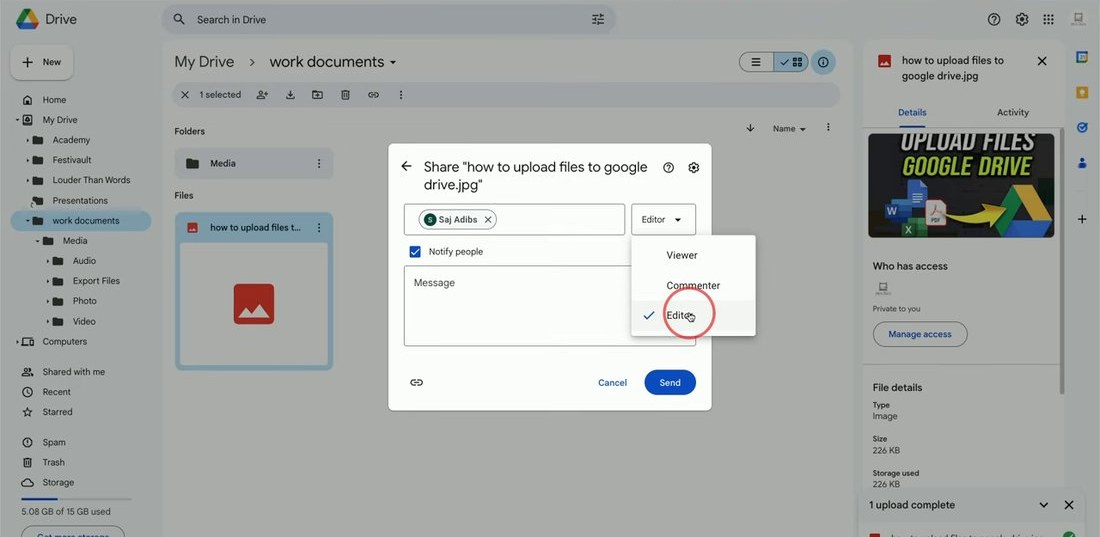Switch to grid layout view
1100x537 pixels.
[x=791, y=62]
